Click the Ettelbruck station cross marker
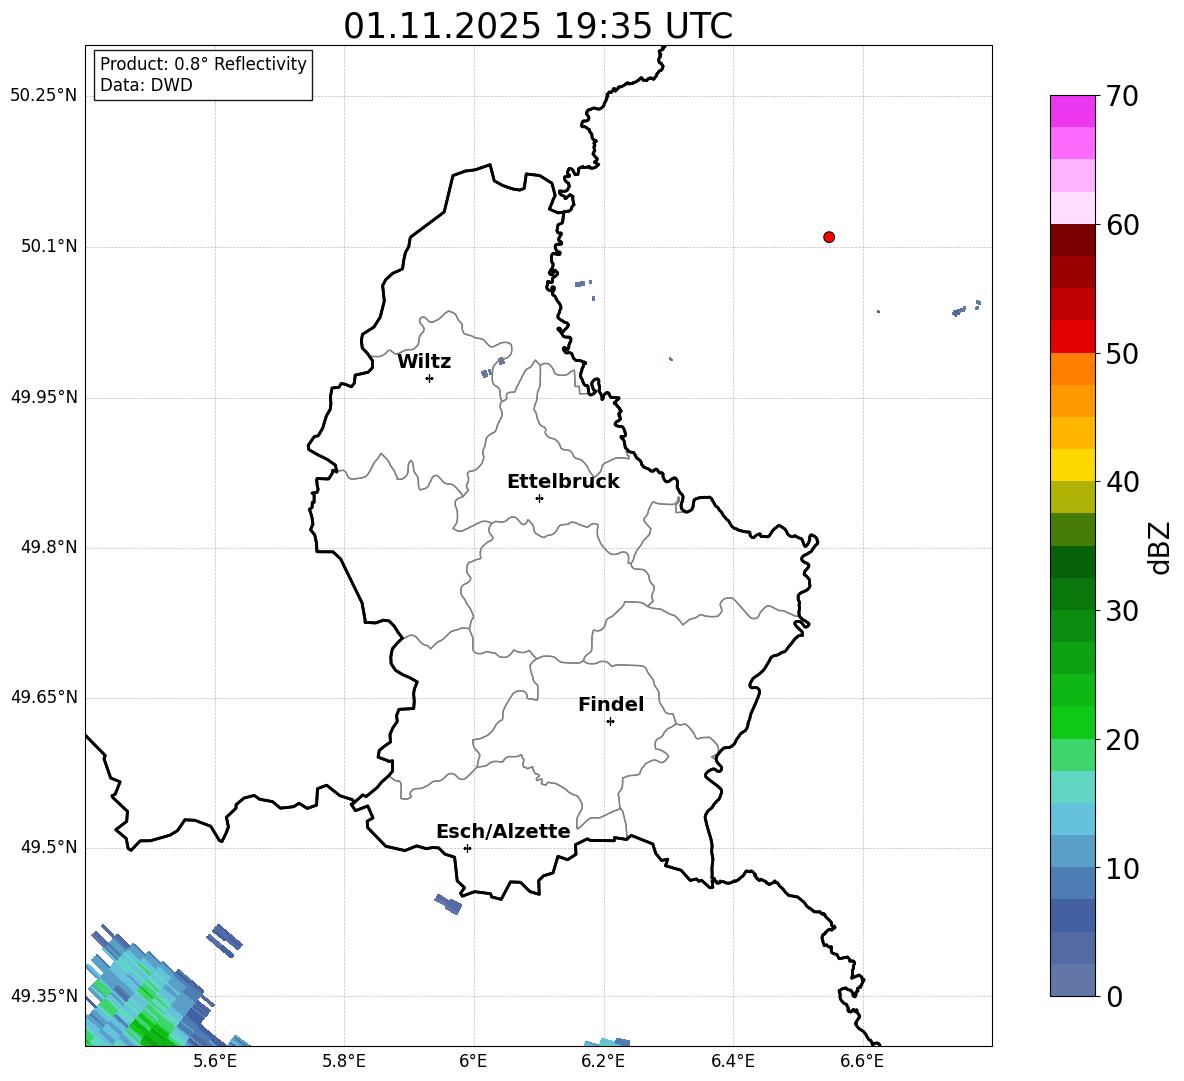The width and height of the screenshot is (1184, 1081). pos(539,498)
